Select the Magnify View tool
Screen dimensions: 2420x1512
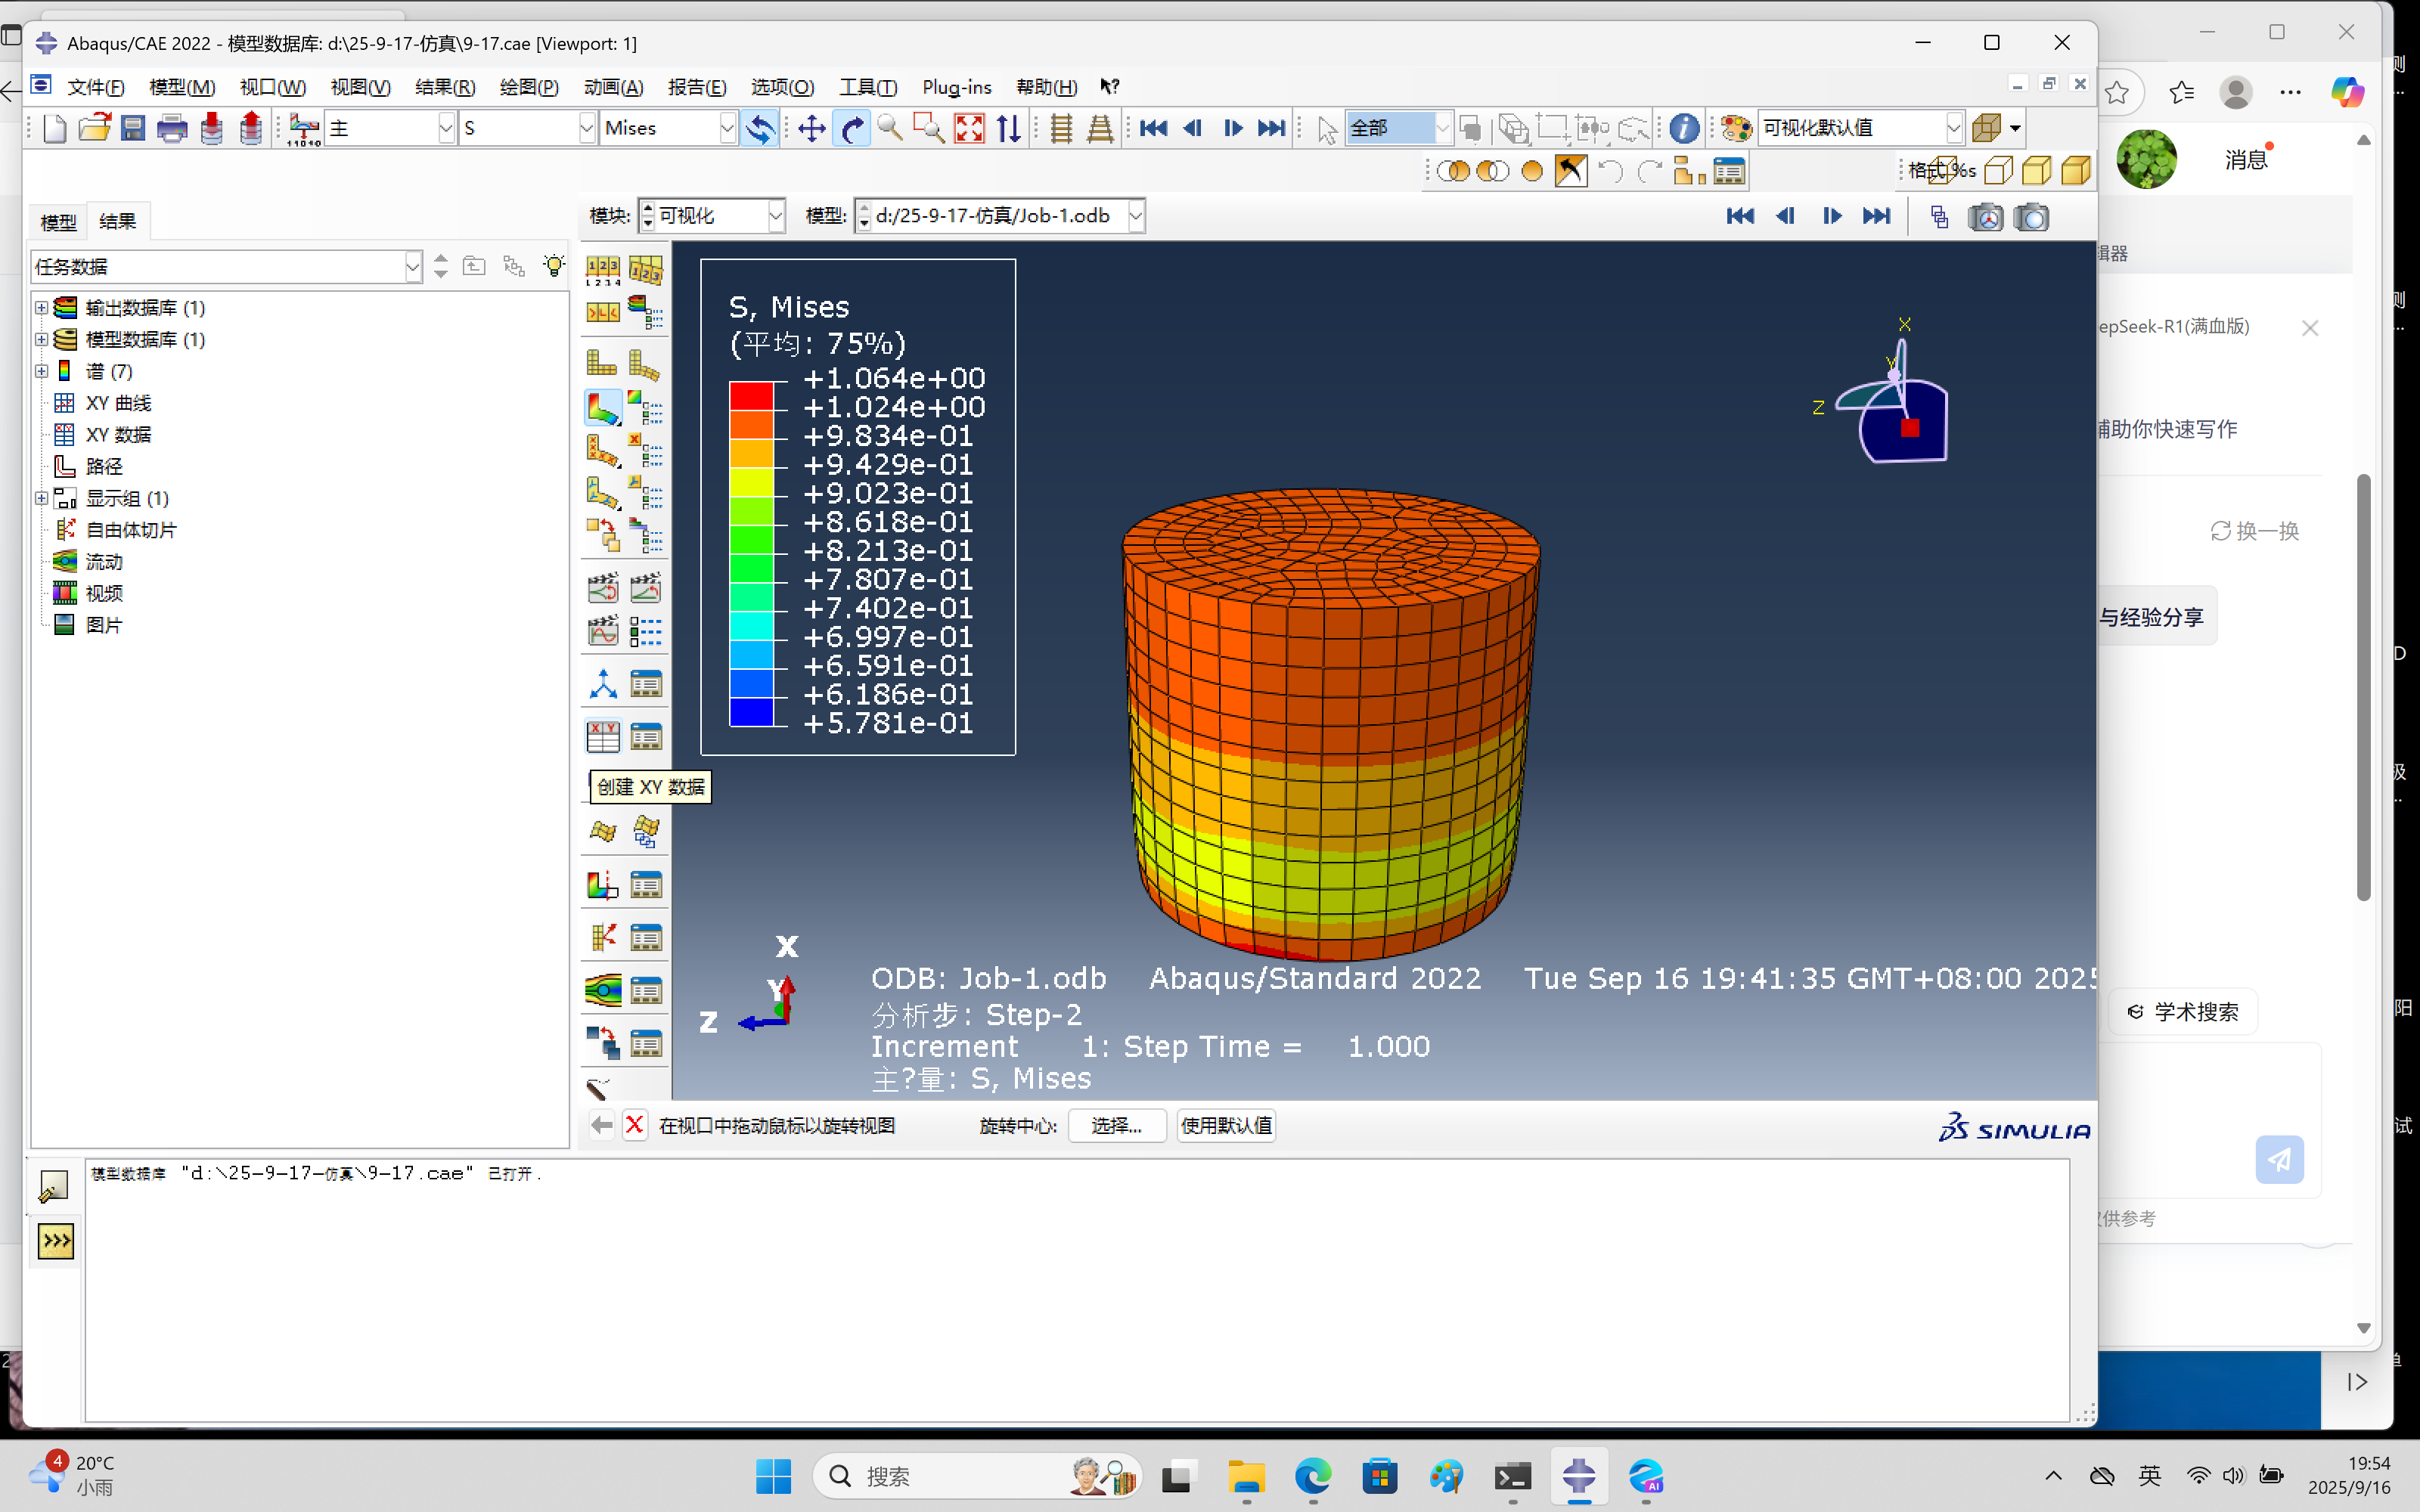click(889, 128)
